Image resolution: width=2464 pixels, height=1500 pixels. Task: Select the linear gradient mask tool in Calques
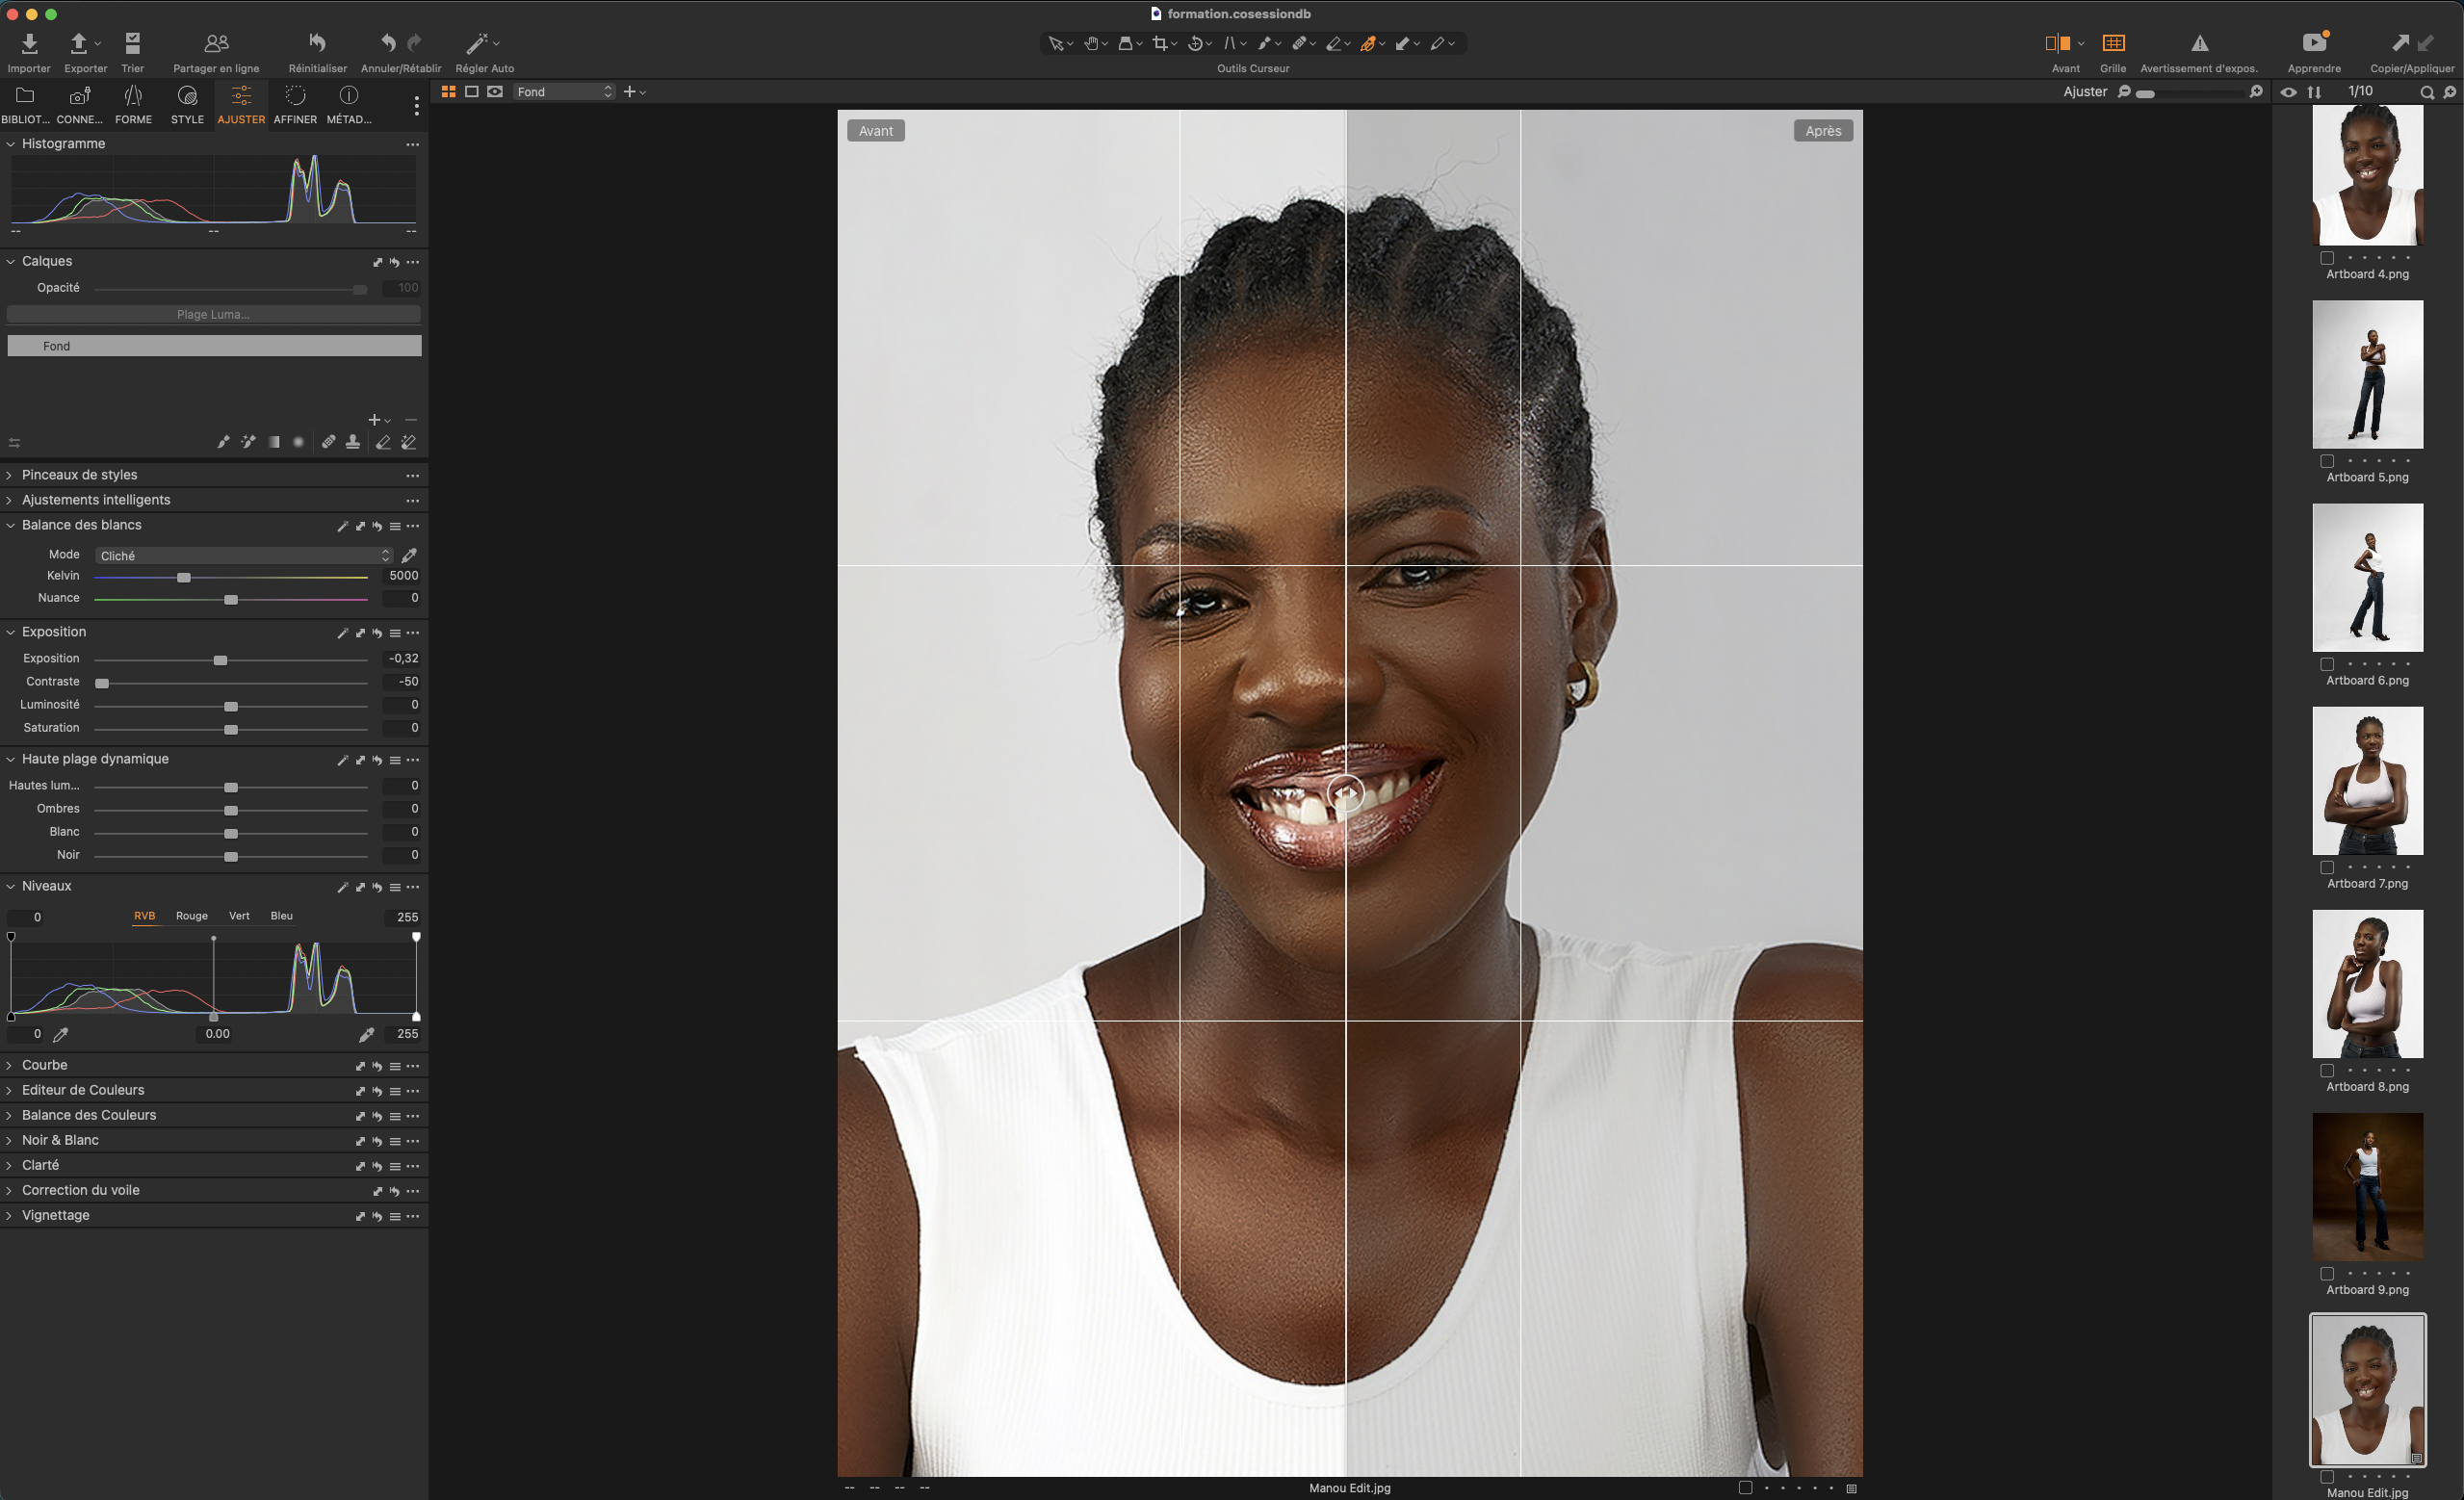tap(274, 442)
